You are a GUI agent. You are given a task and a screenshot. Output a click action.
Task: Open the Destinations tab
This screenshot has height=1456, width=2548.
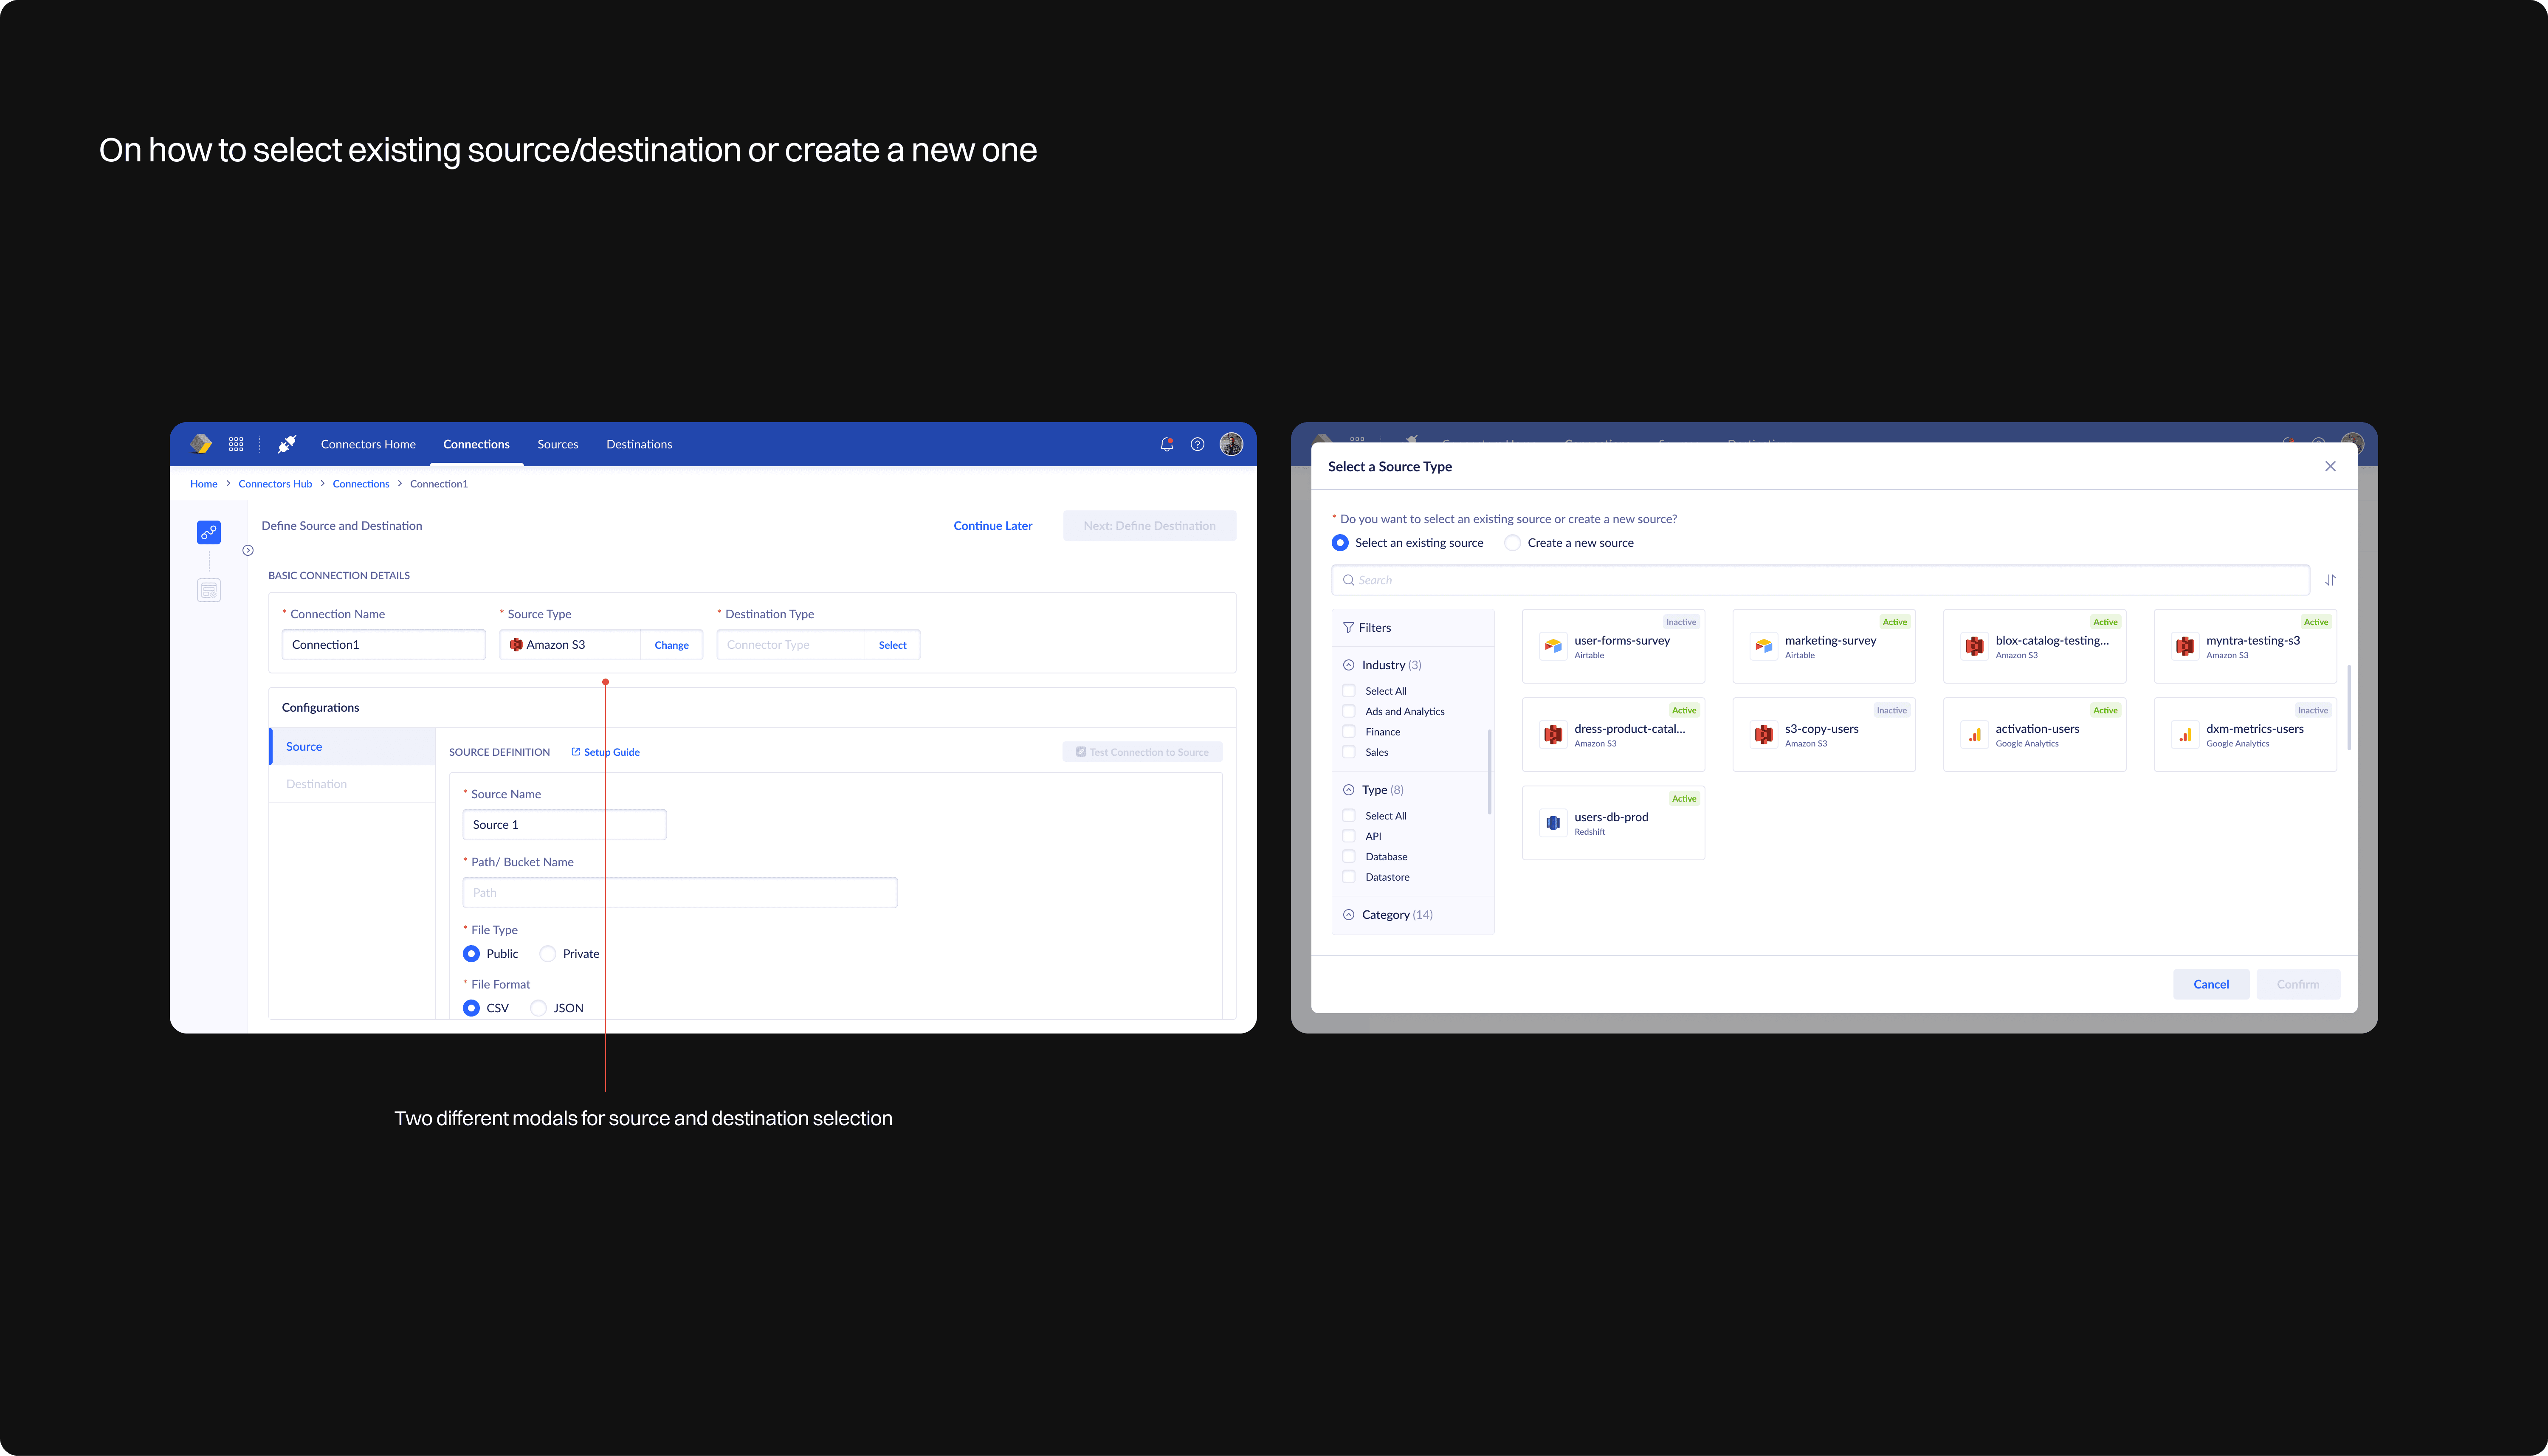point(639,444)
